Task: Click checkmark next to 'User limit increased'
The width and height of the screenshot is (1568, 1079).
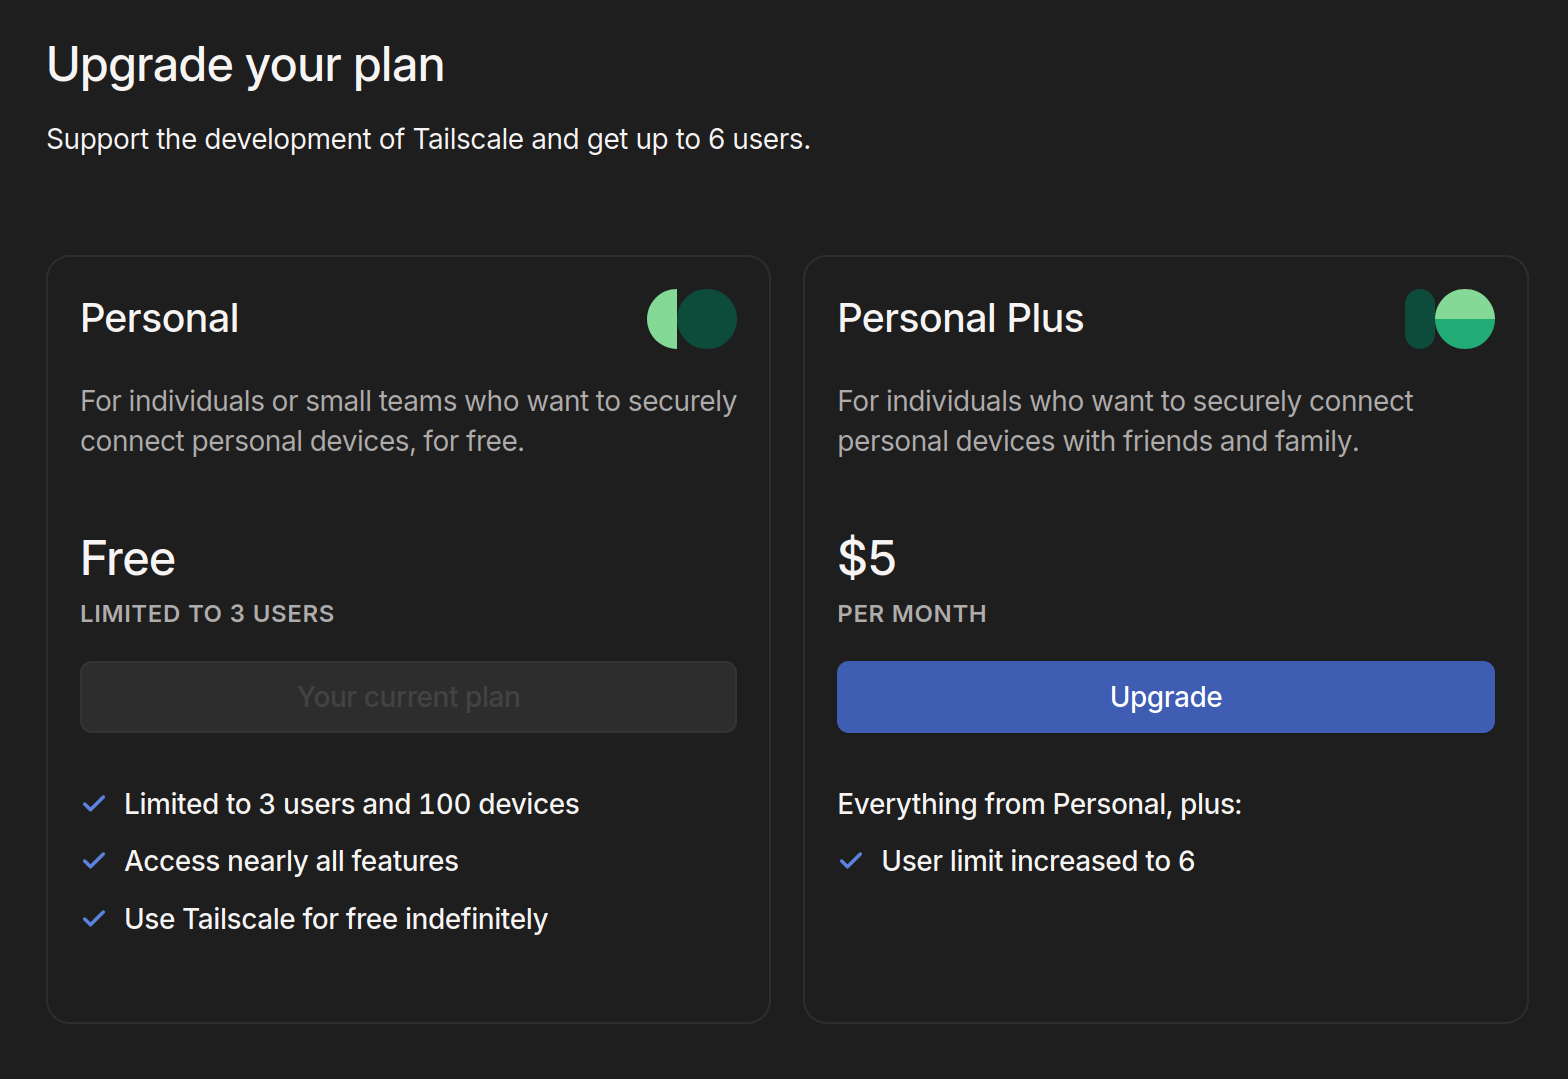Action: click(851, 861)
